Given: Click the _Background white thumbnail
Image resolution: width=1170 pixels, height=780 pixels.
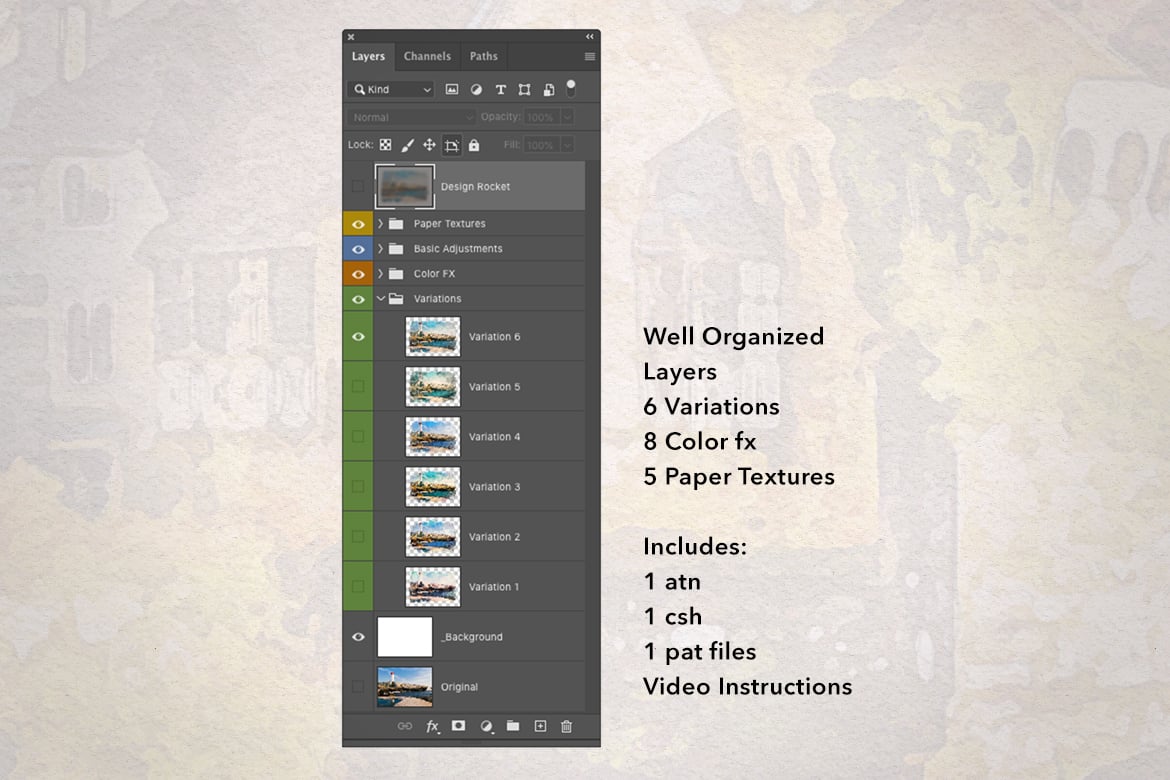Looking at the screenshot, I should [404, 637].
